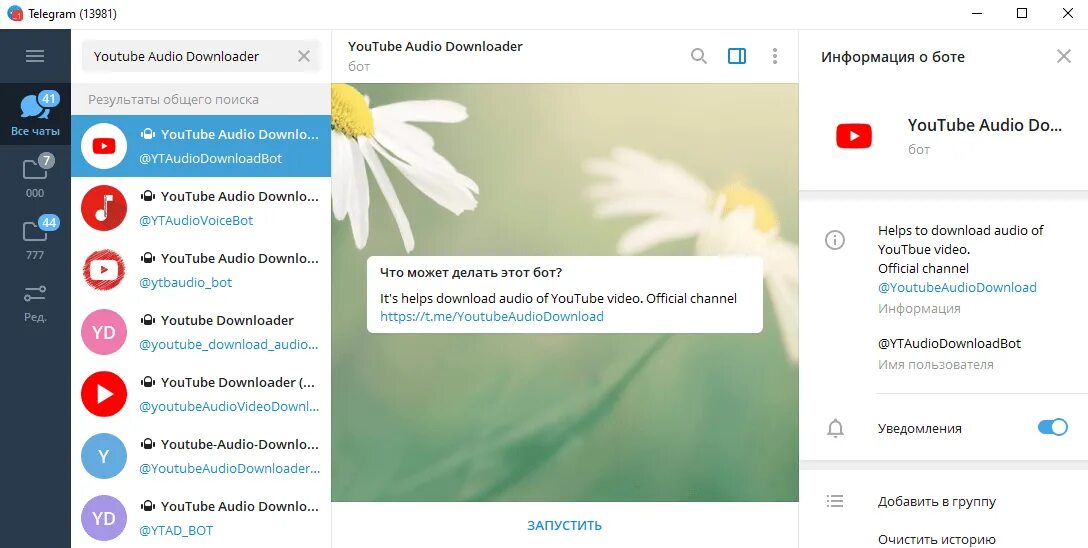Click the @YTAudioDownloadBot username in info panel
The width and height of the screenshot is (1088, 548).
949,343
